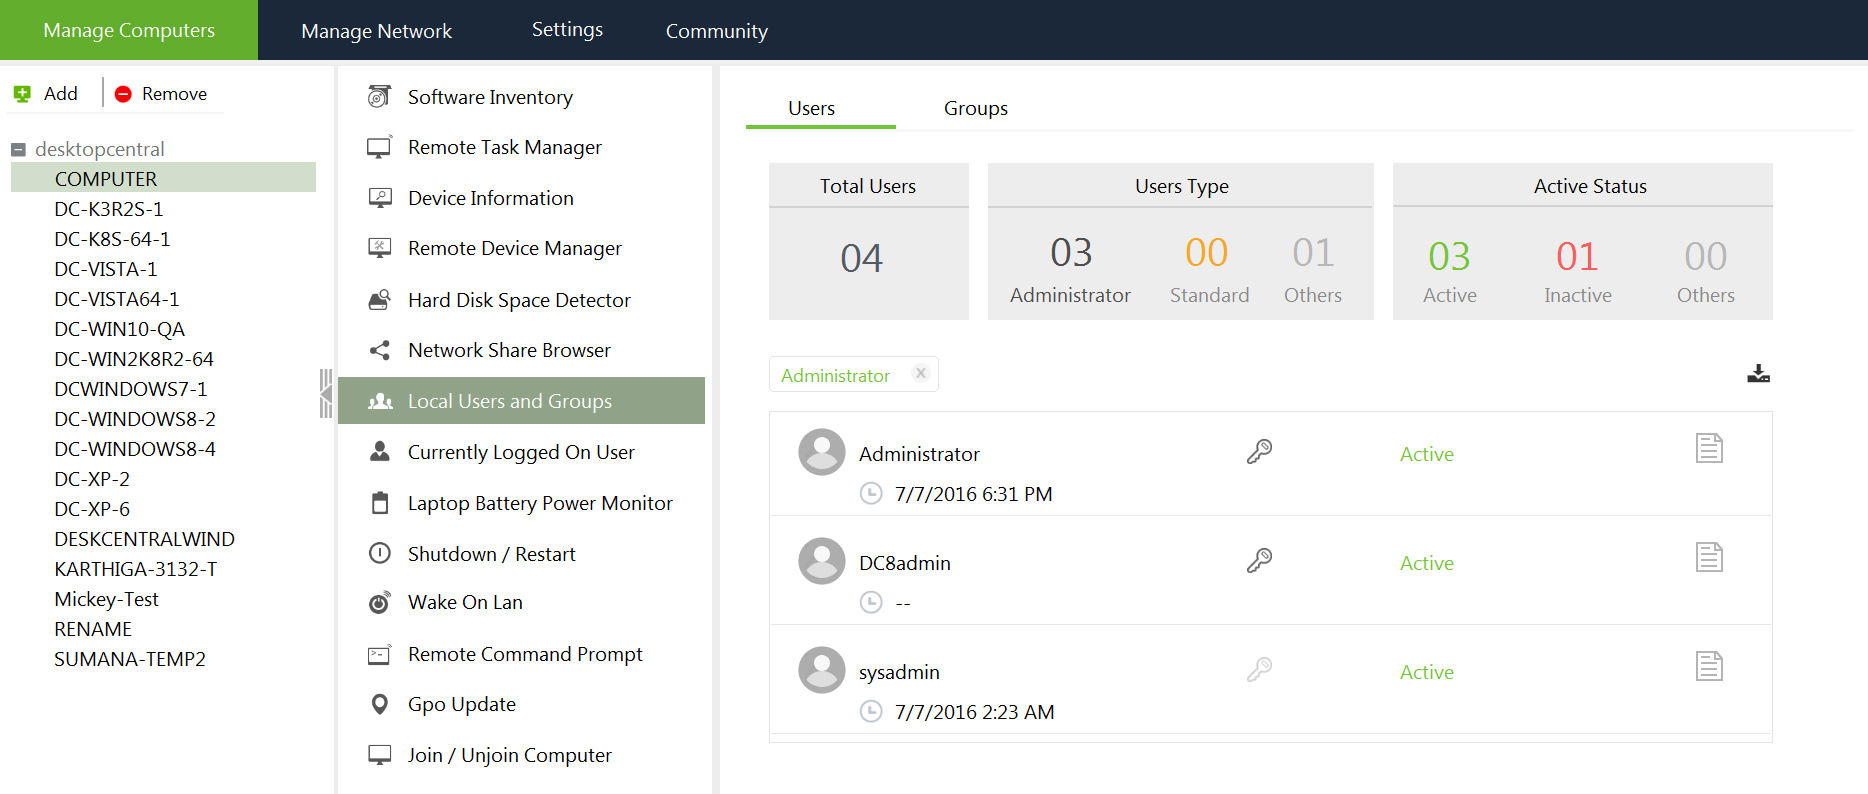
Task: Open Software Inventory tool
Action: pos(490,97)
